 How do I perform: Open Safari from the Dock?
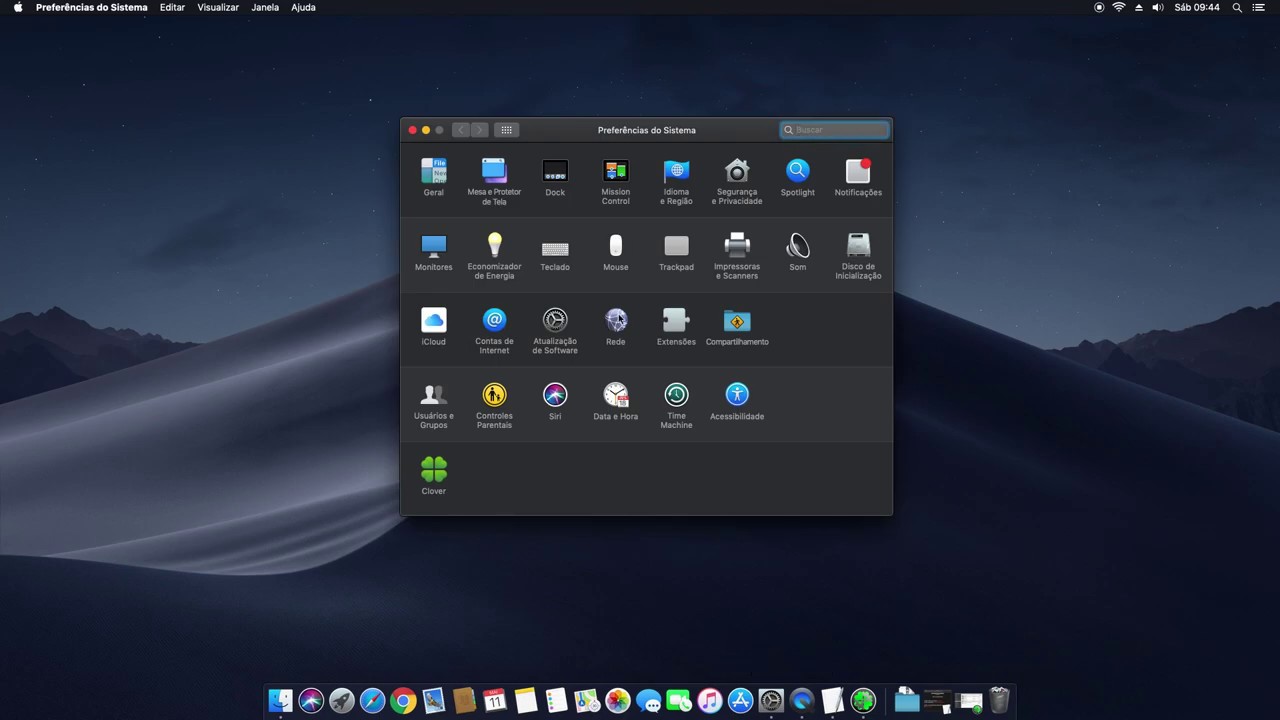pos(372,701)
